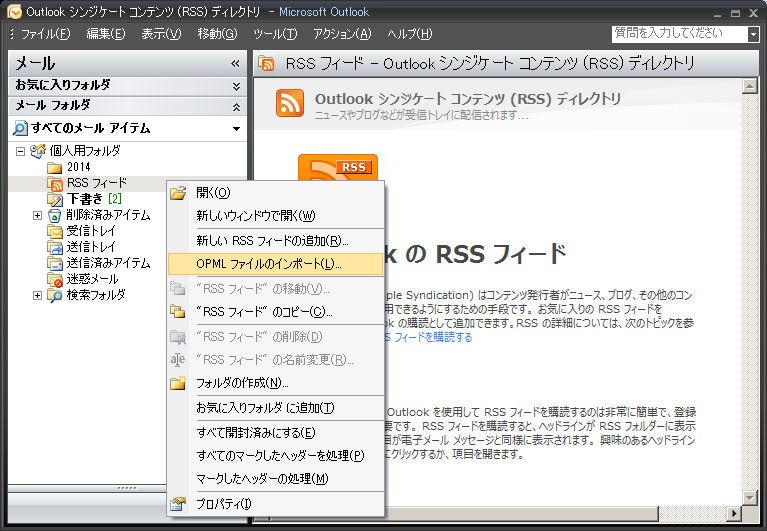Select the 送信トレイ outbox icon

55,247
